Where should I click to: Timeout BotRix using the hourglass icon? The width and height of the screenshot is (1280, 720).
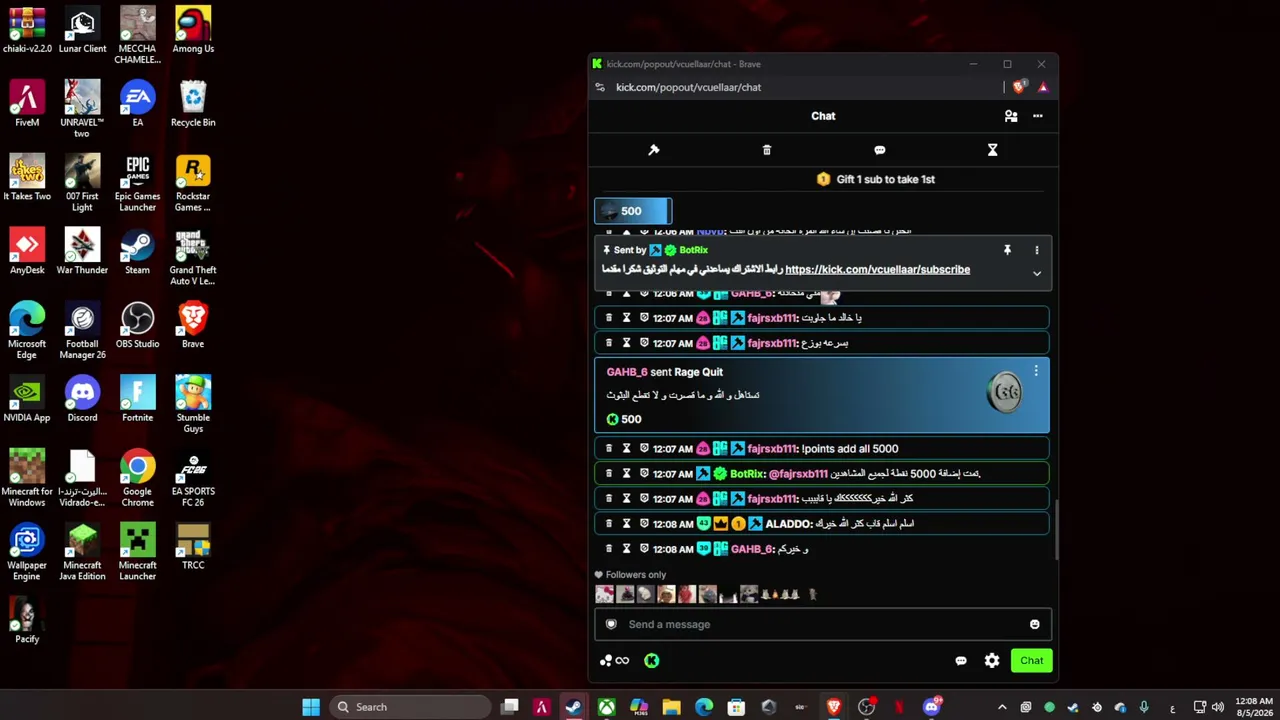coord(626,474)
